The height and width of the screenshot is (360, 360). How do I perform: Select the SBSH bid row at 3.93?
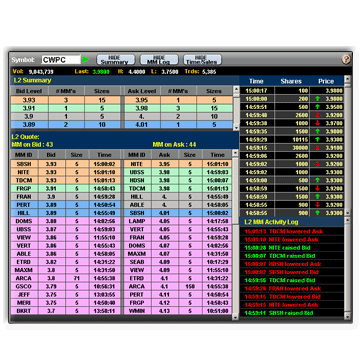click(66, 164)
